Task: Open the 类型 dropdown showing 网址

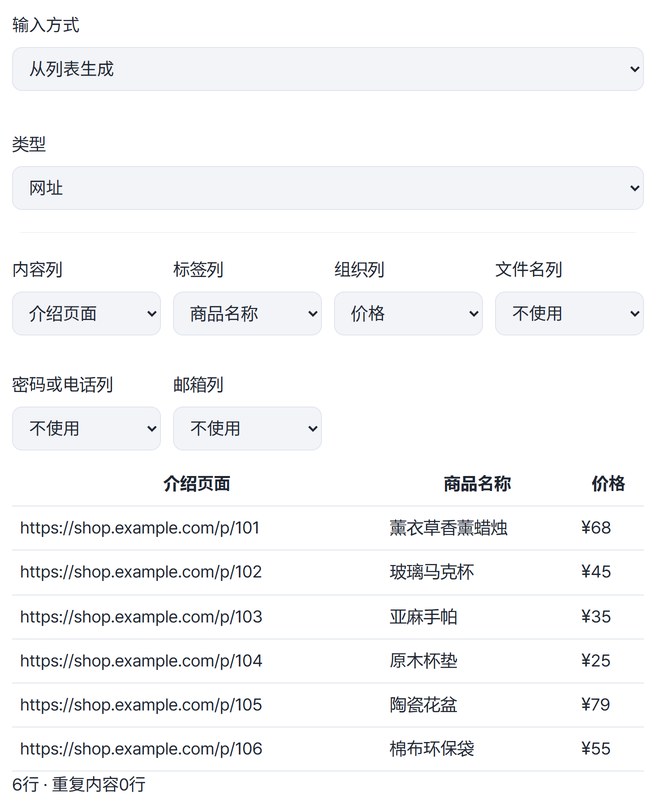Action: pos(327,188)
